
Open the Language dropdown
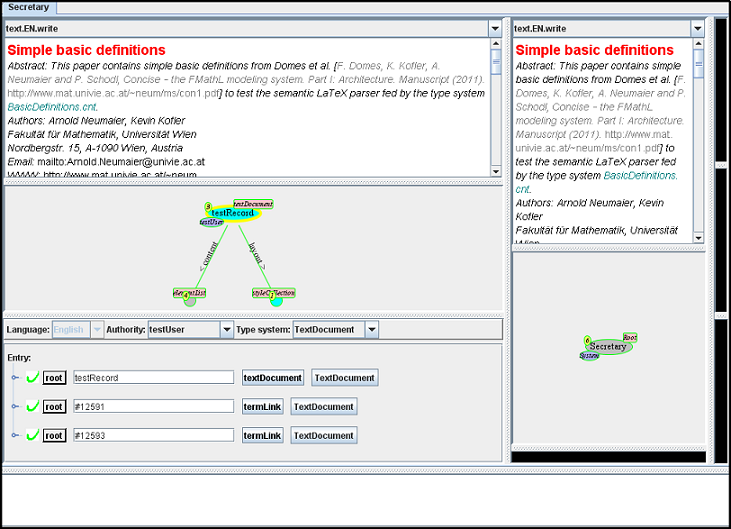(97, 330)
